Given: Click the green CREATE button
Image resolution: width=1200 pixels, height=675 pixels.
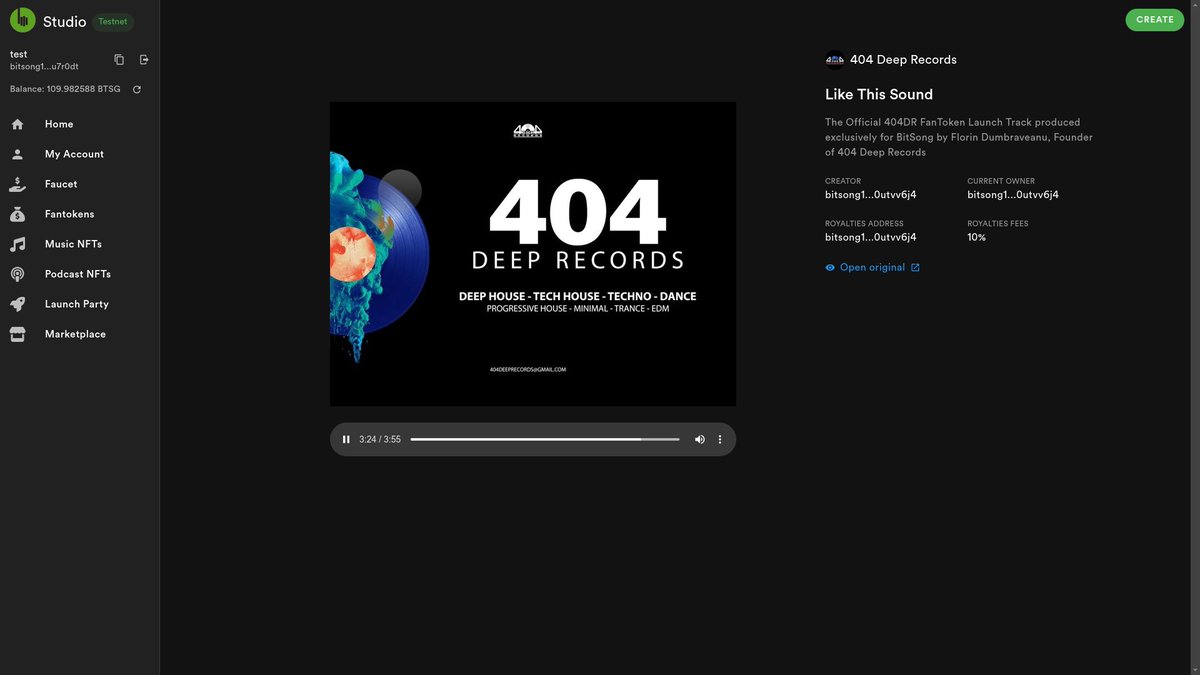Looking at the screenshot, I should coord(1154,20).
